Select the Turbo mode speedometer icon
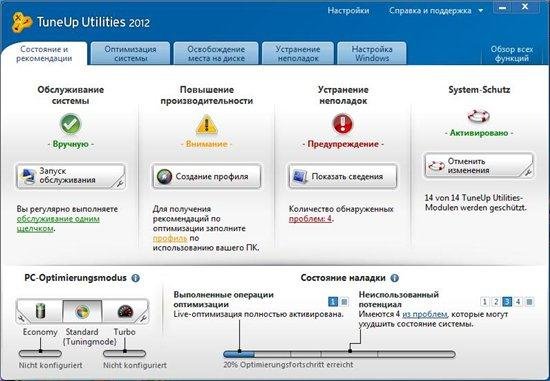This screenshot has height=381, width=550. click(125, 312)
